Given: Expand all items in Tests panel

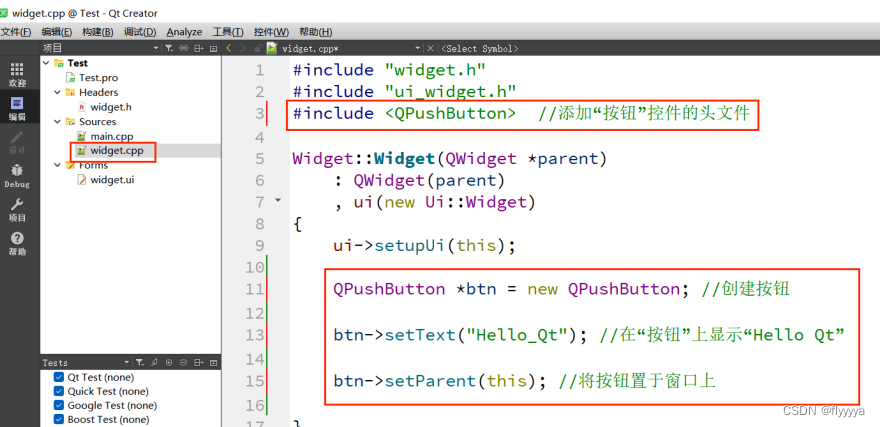Looking at the screenshot, I should point(169,362).
